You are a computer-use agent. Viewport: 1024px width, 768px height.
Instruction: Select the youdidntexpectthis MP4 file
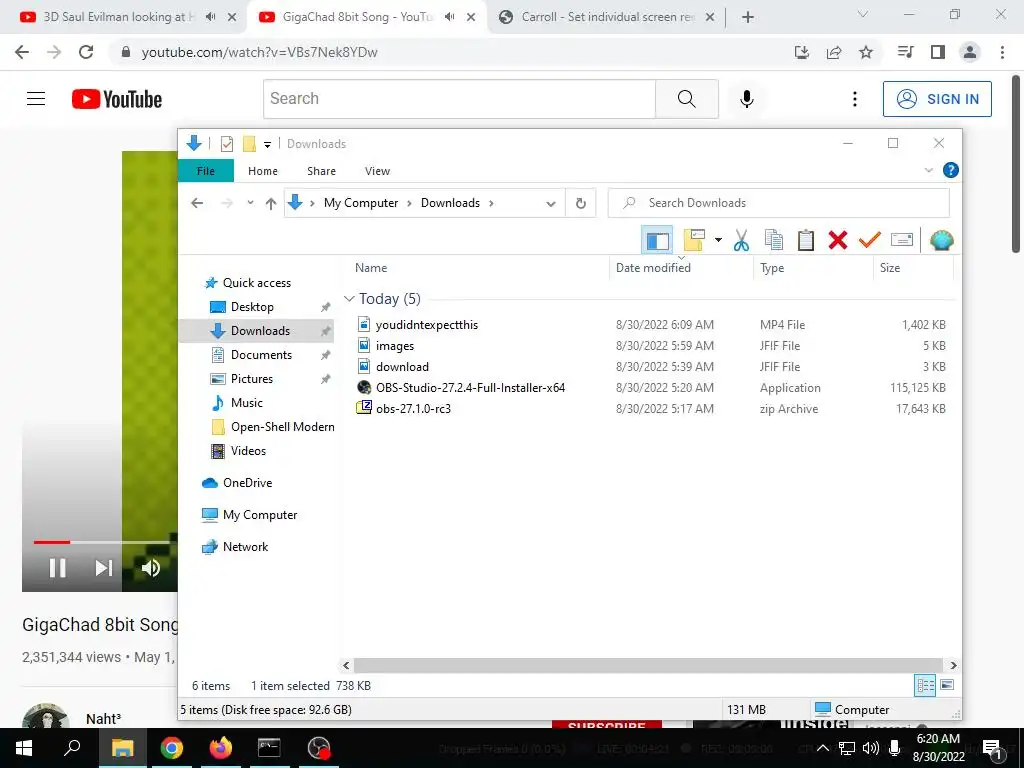426,325
